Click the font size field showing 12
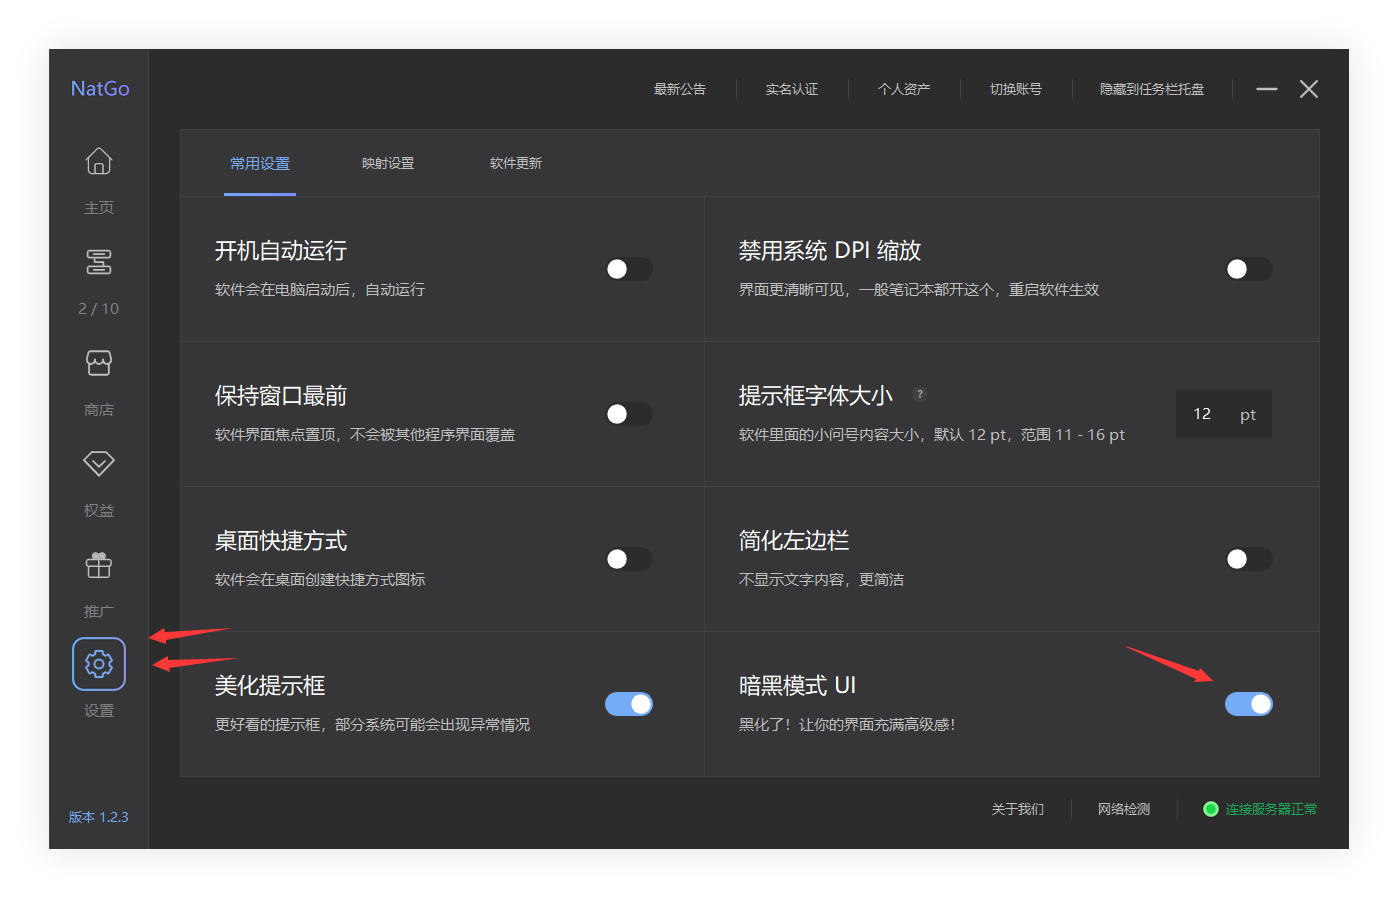Viewport: 1400px width, 900px height. coord(1202,414)
